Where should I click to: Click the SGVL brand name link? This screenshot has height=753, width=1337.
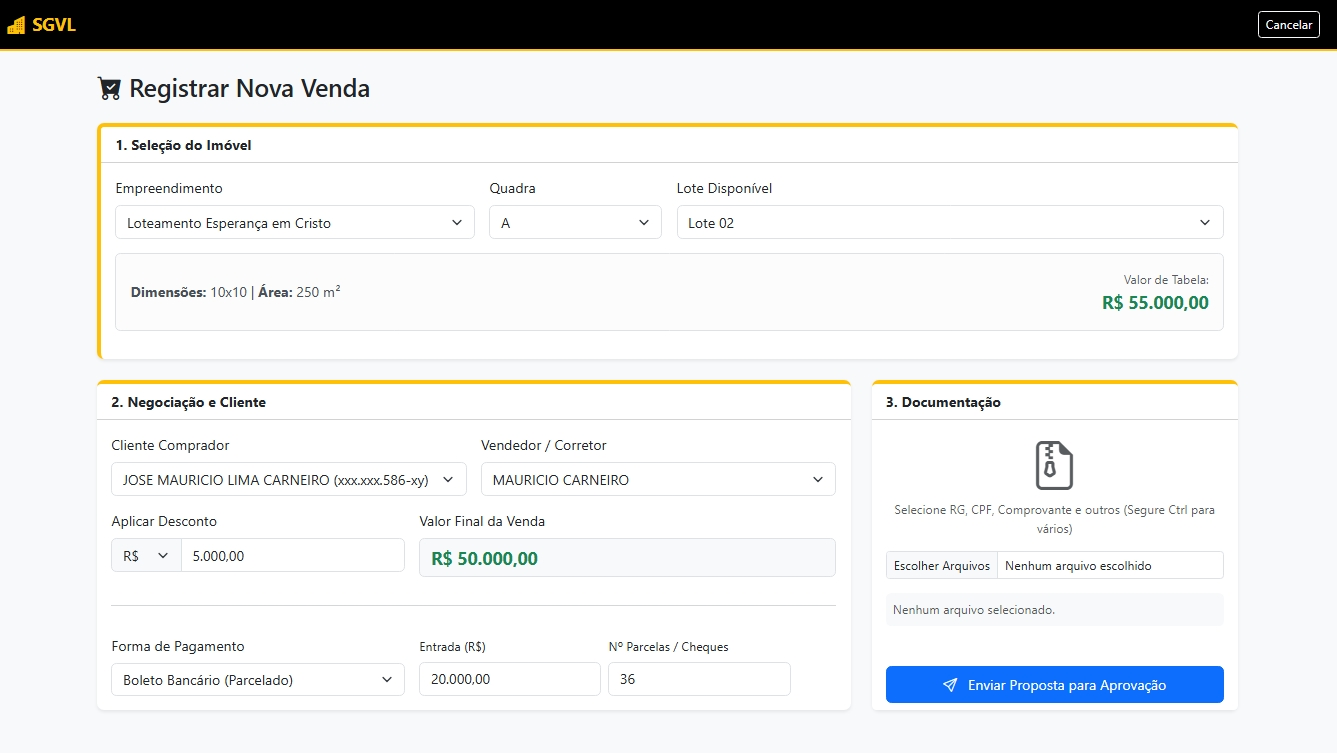tap(54, 25)
